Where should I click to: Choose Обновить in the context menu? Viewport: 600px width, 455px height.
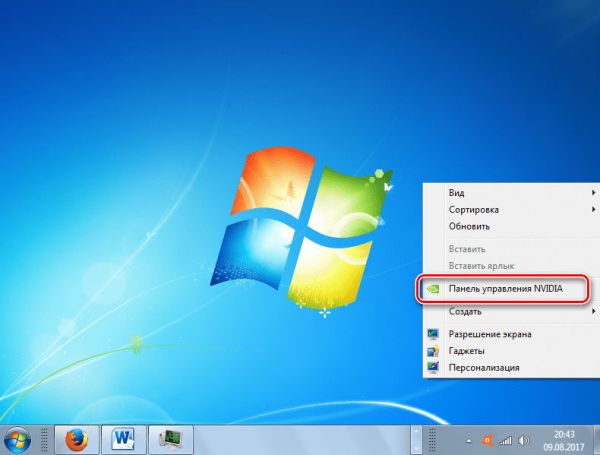point(511,226)
